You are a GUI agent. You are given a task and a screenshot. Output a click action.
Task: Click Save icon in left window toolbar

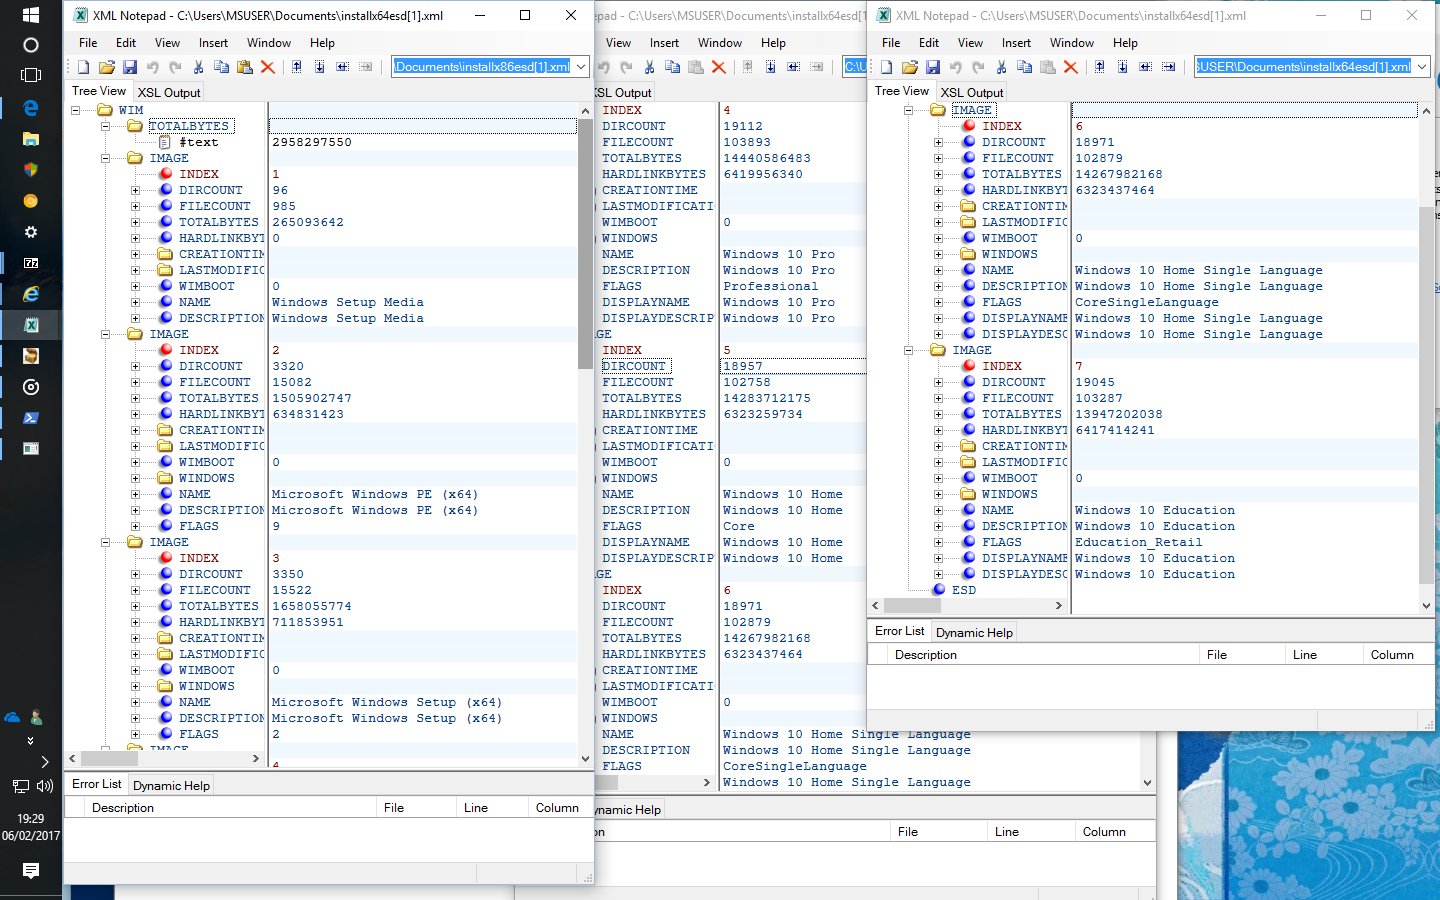tap(130, 67)
